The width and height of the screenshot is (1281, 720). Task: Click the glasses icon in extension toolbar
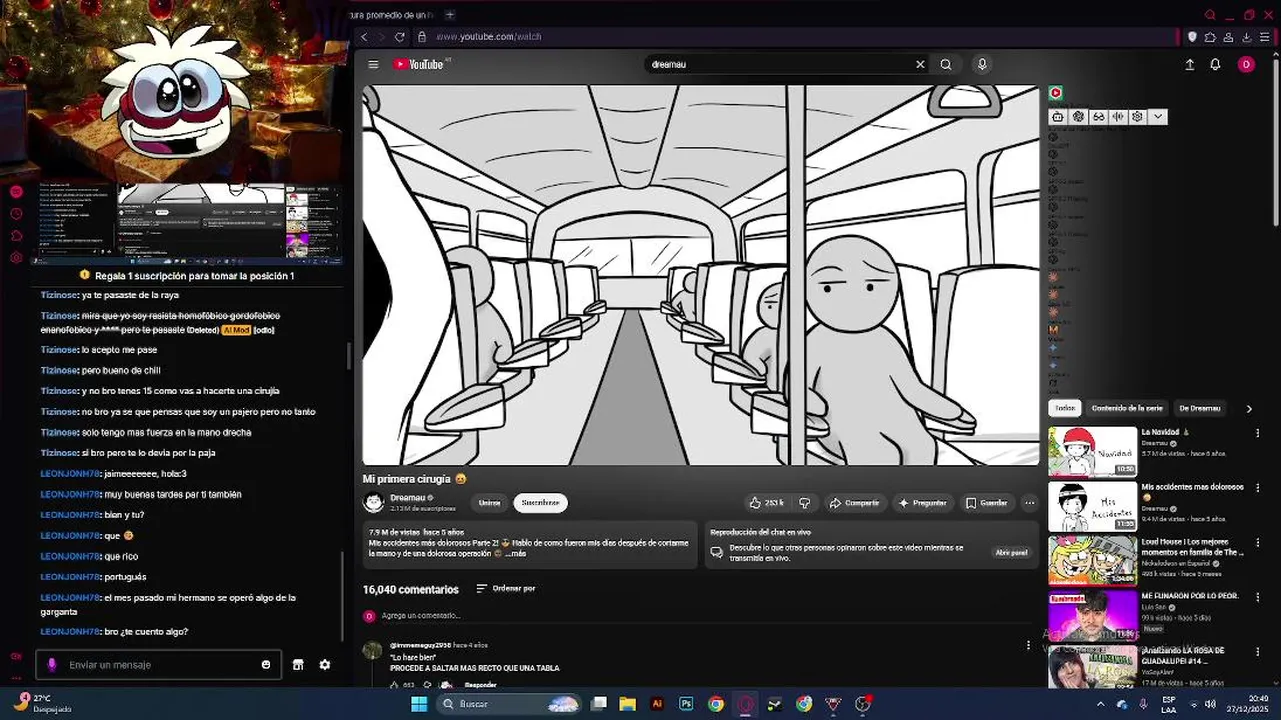click(1098, 117)
